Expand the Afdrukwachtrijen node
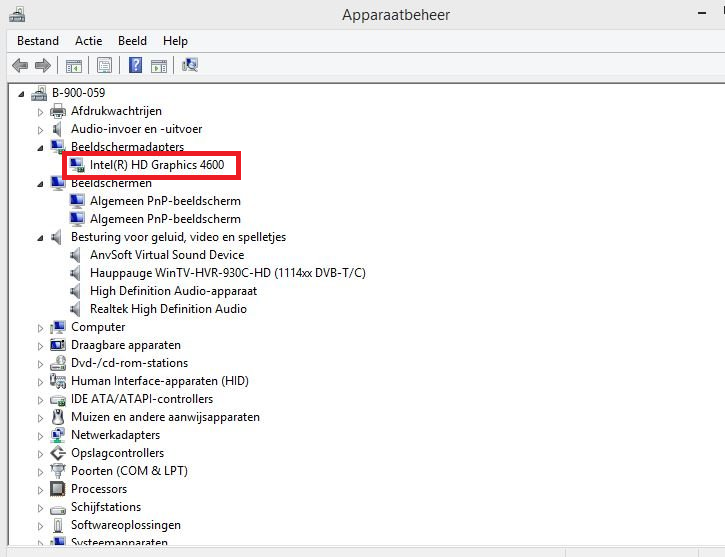The image size is (725, 557). tap(40, 112)
